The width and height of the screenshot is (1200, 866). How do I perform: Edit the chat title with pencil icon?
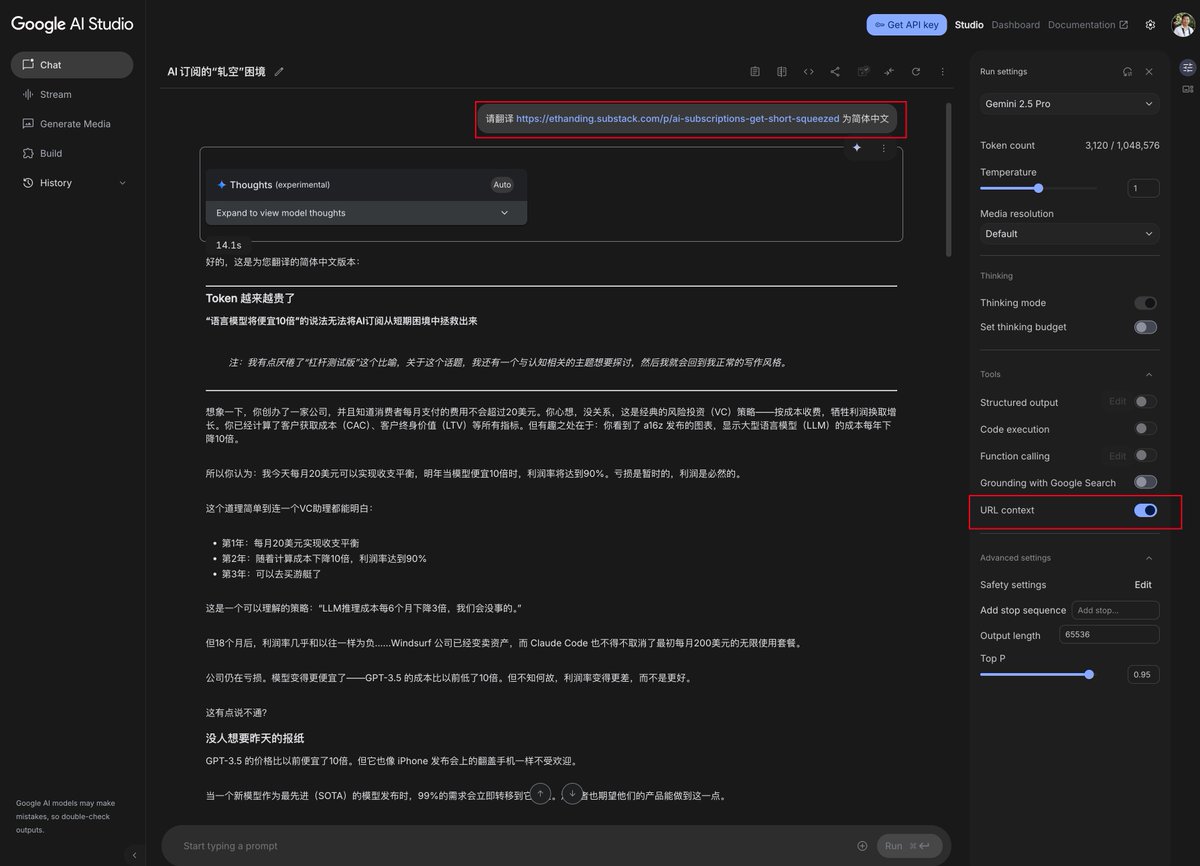point(279,72)
